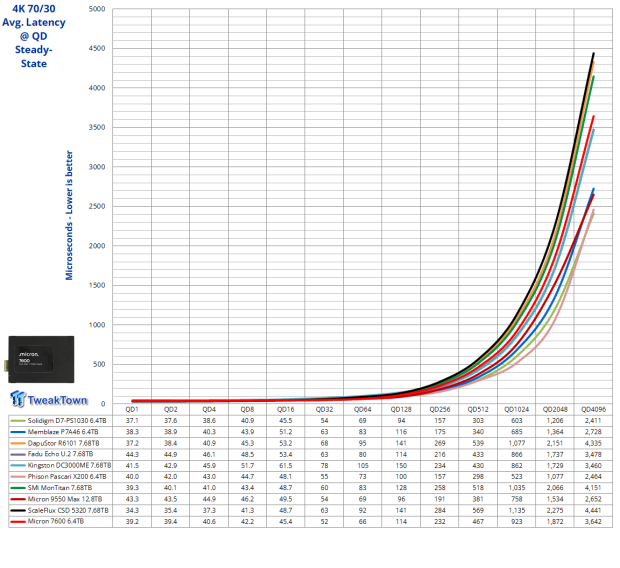The height and width of the screenshot is (568, 620).
Task: Click the QD2048 column header
Action: (555, 409)
